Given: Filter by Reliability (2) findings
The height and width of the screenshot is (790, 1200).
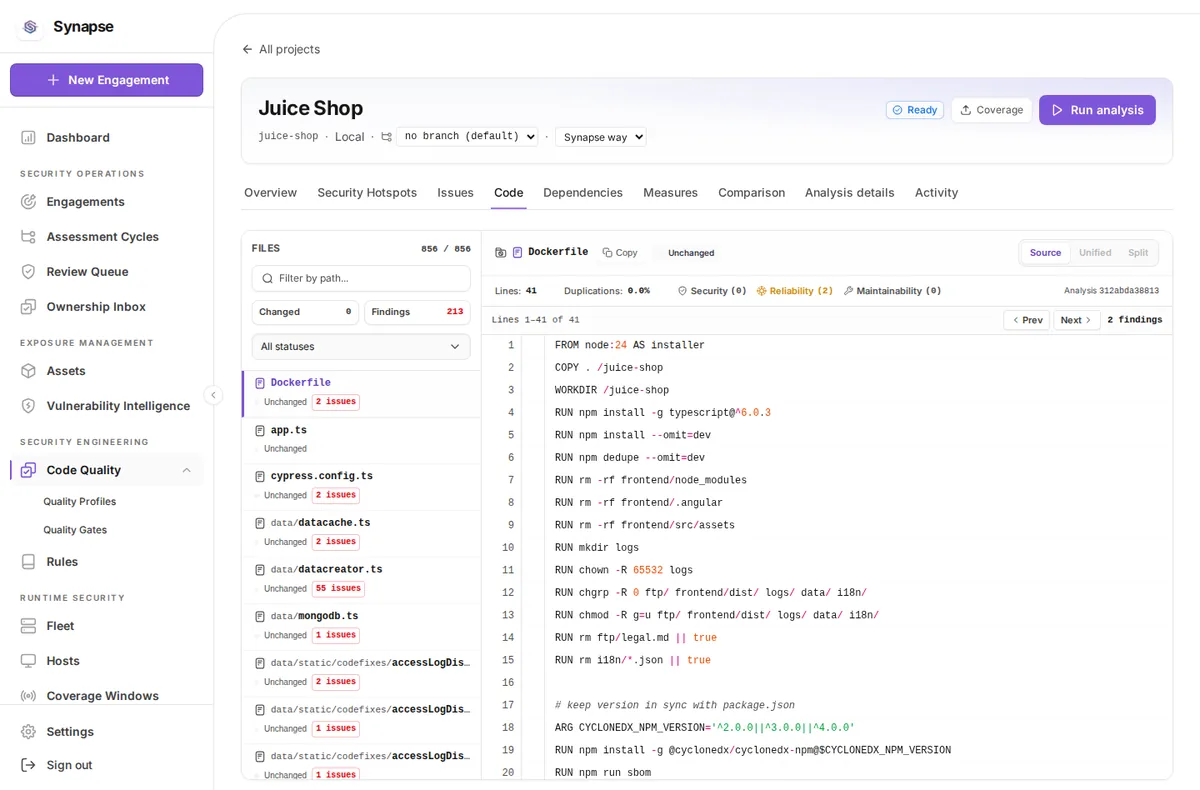Looking at the screenshot, I should [795, 291].
